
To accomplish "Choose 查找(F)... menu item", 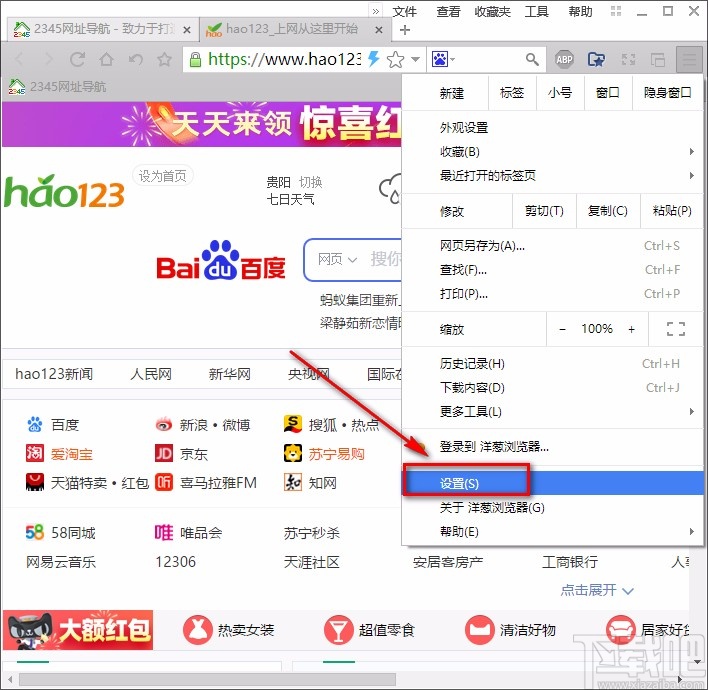I will click(552, 270).
